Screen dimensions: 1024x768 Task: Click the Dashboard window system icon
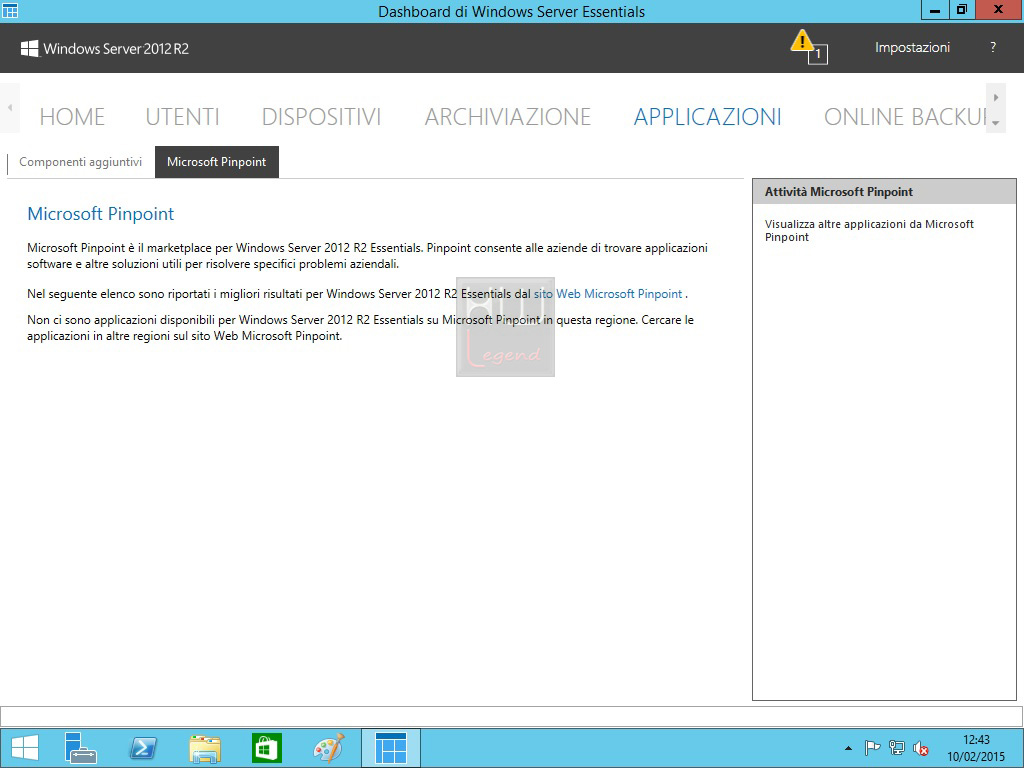(10, 10)
